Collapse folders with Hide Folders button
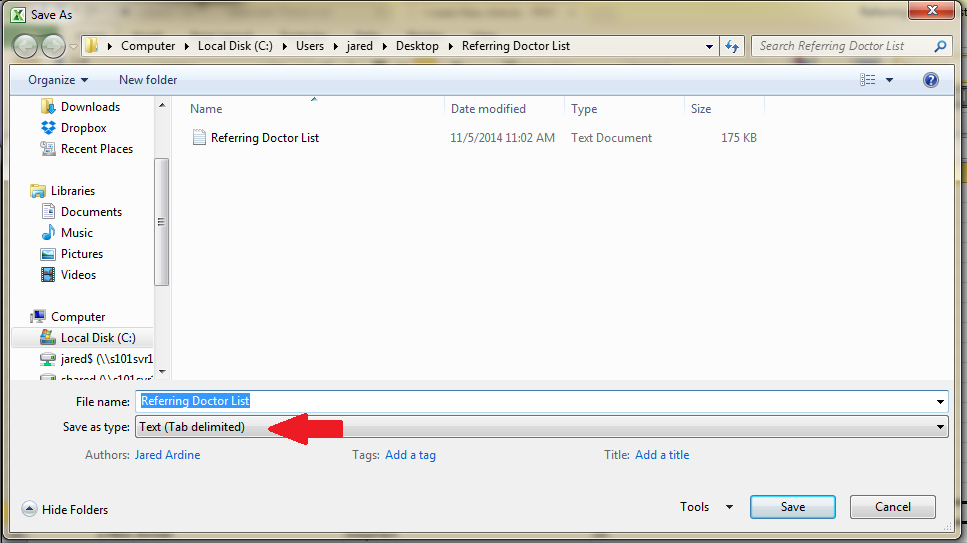The image size is (967, 543). (x=65, y=509)
